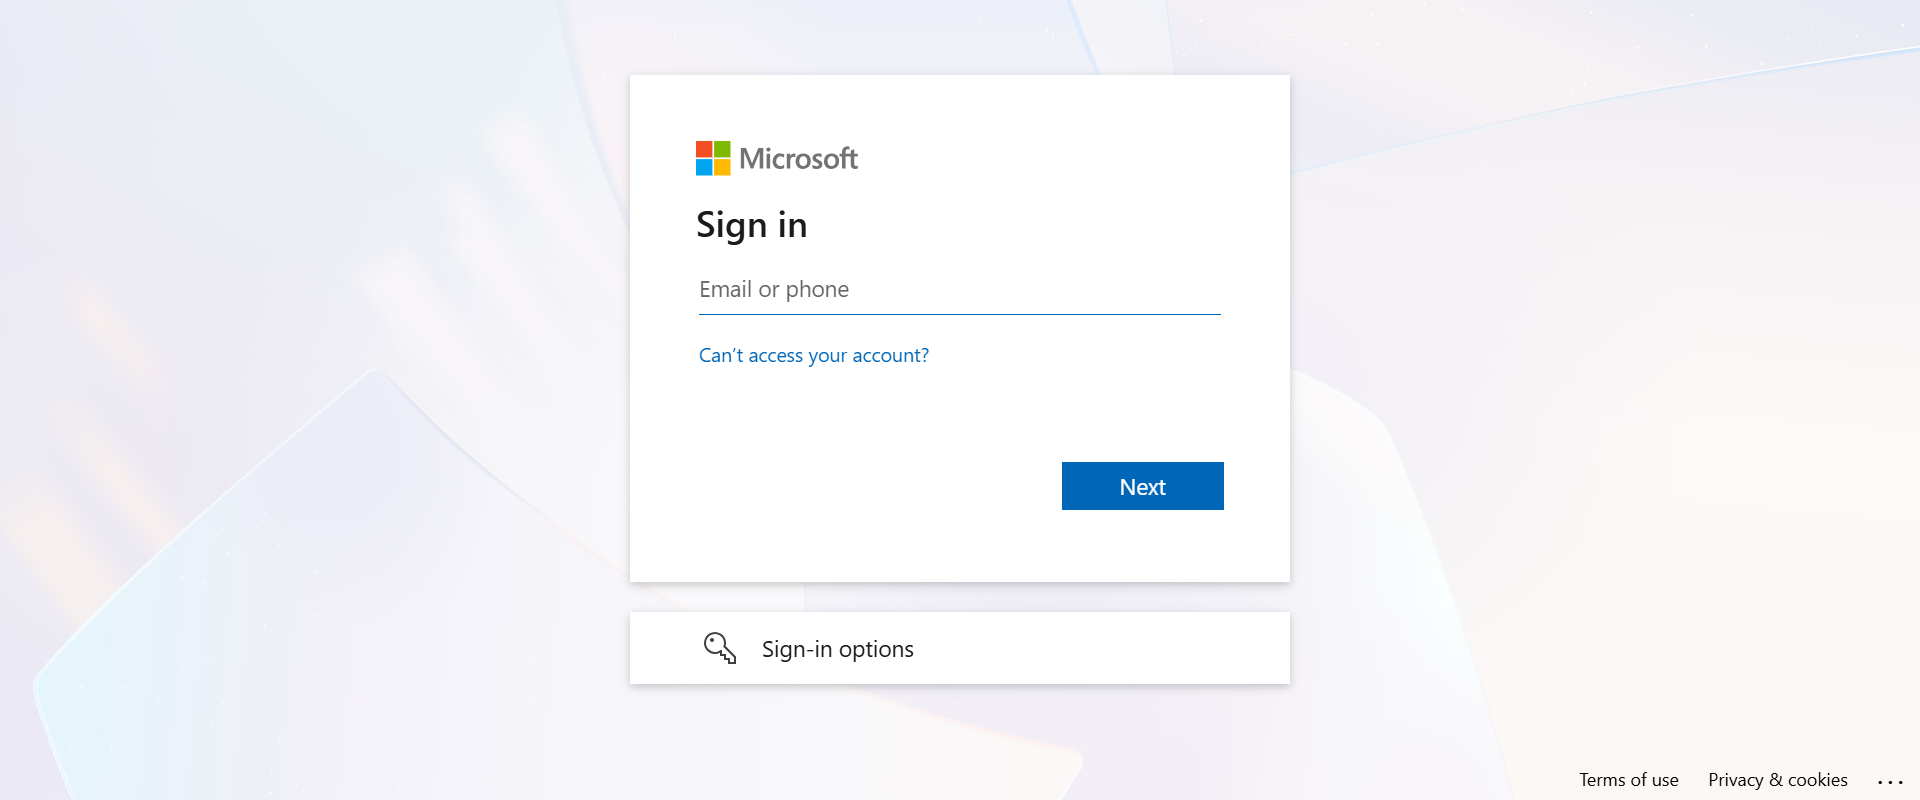The image size is (1920, 800).
Task: Select the Sign-in options label
Action: click(x=838, y=649)
